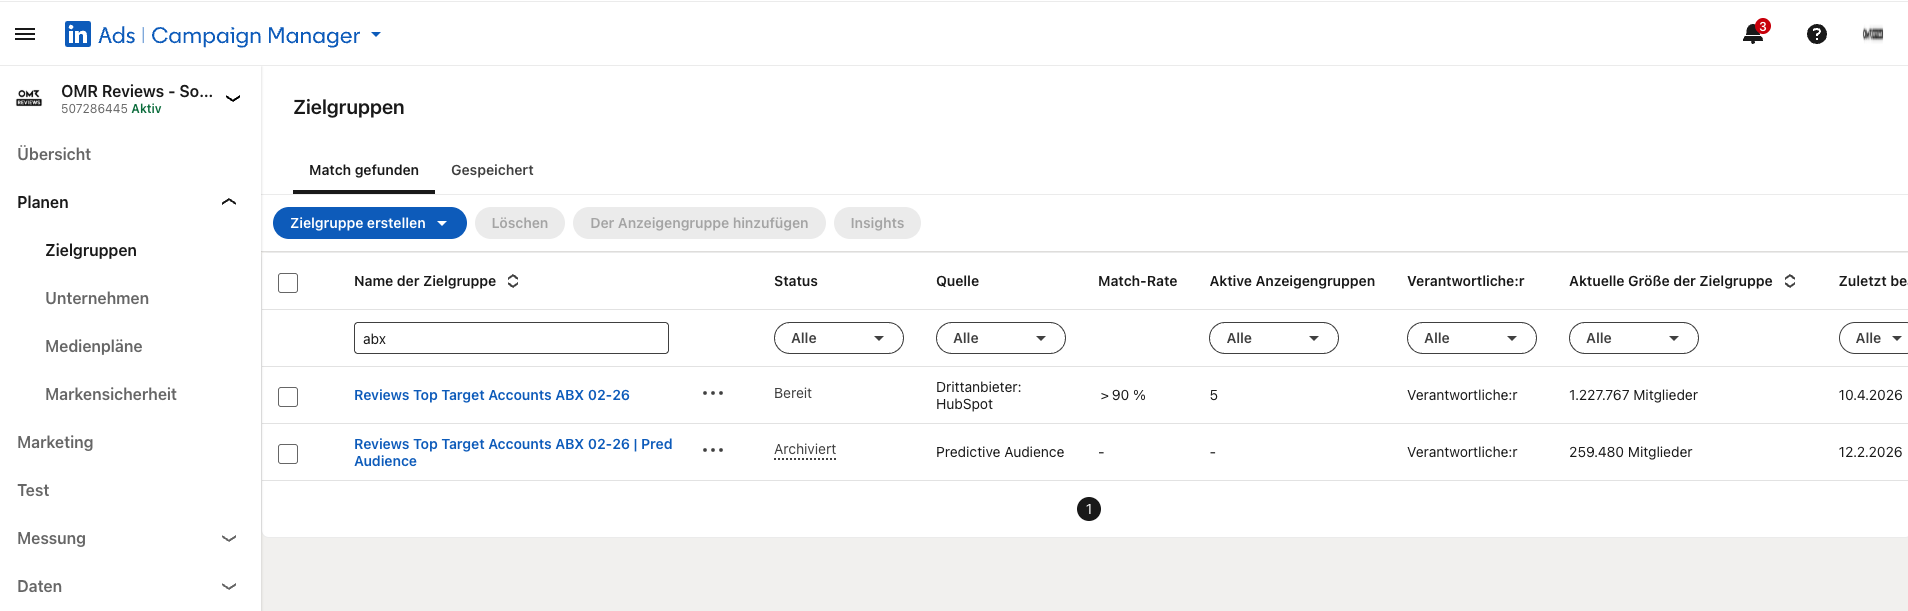This screenshot has width=1908, height=611.
Task: Open the notifications bell
Action: (1753, 34)
